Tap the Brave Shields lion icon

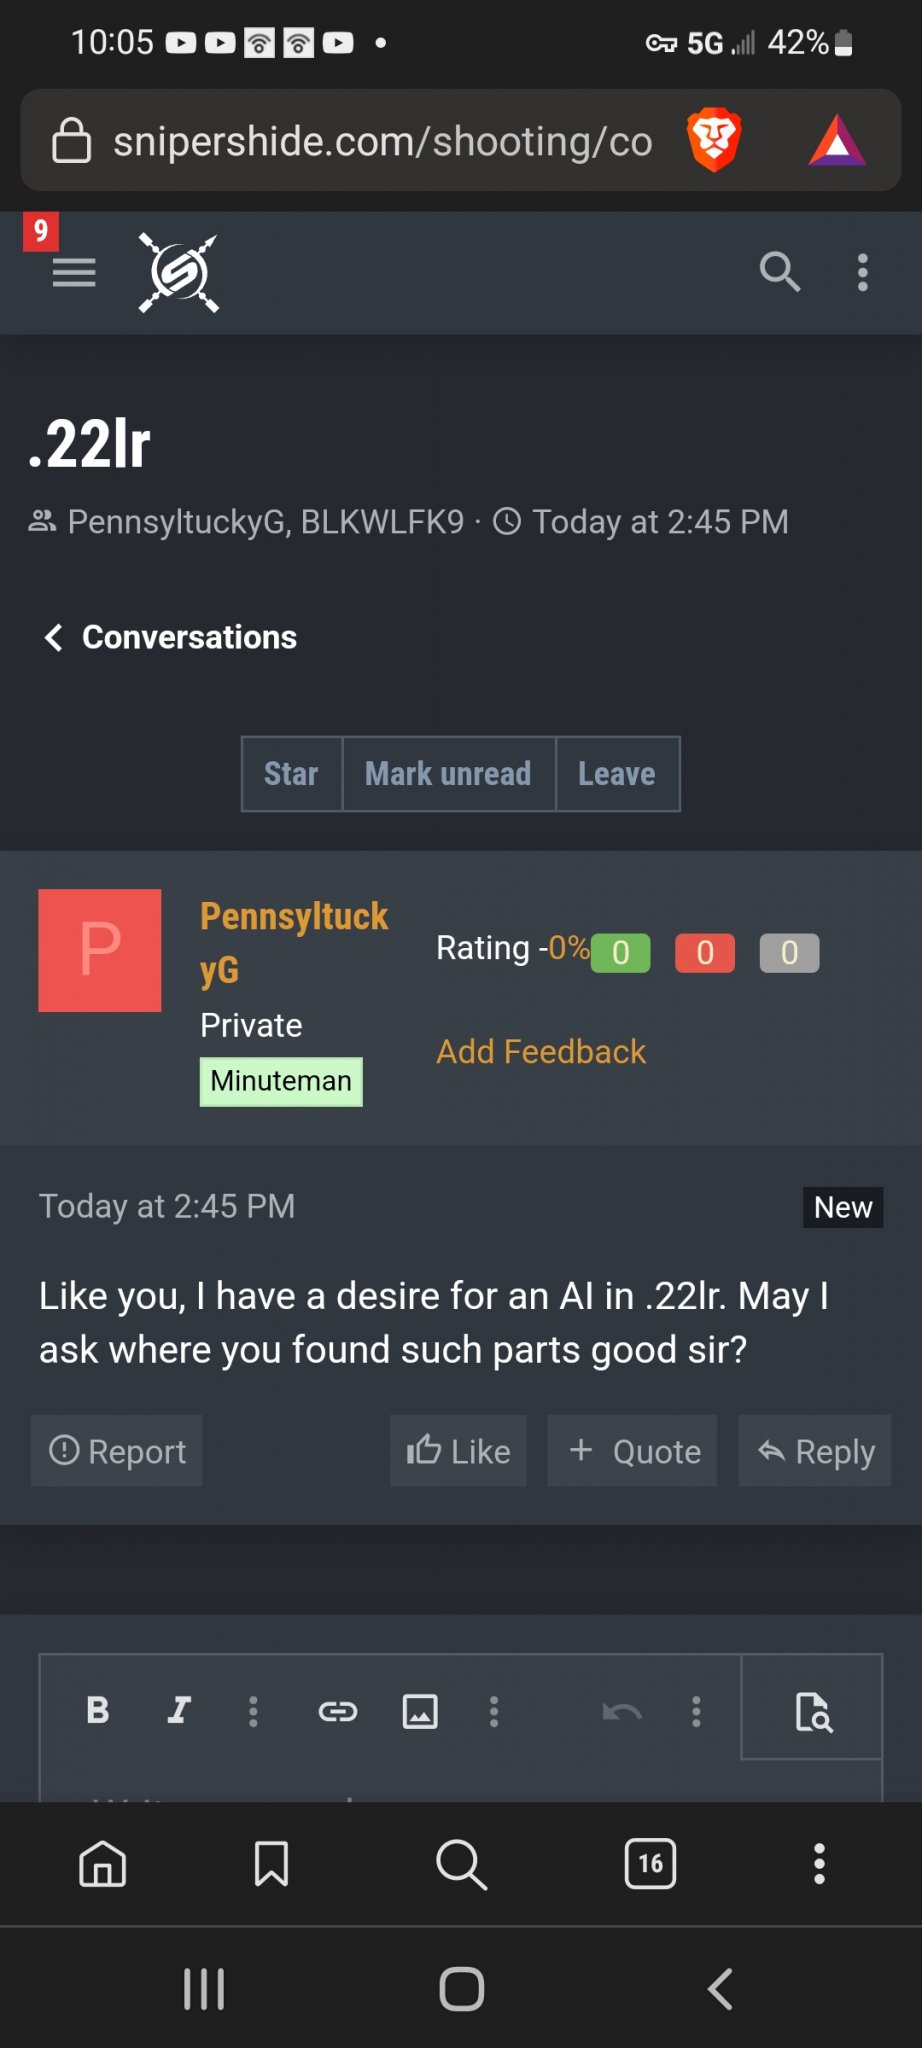click(x=714, y=140)
